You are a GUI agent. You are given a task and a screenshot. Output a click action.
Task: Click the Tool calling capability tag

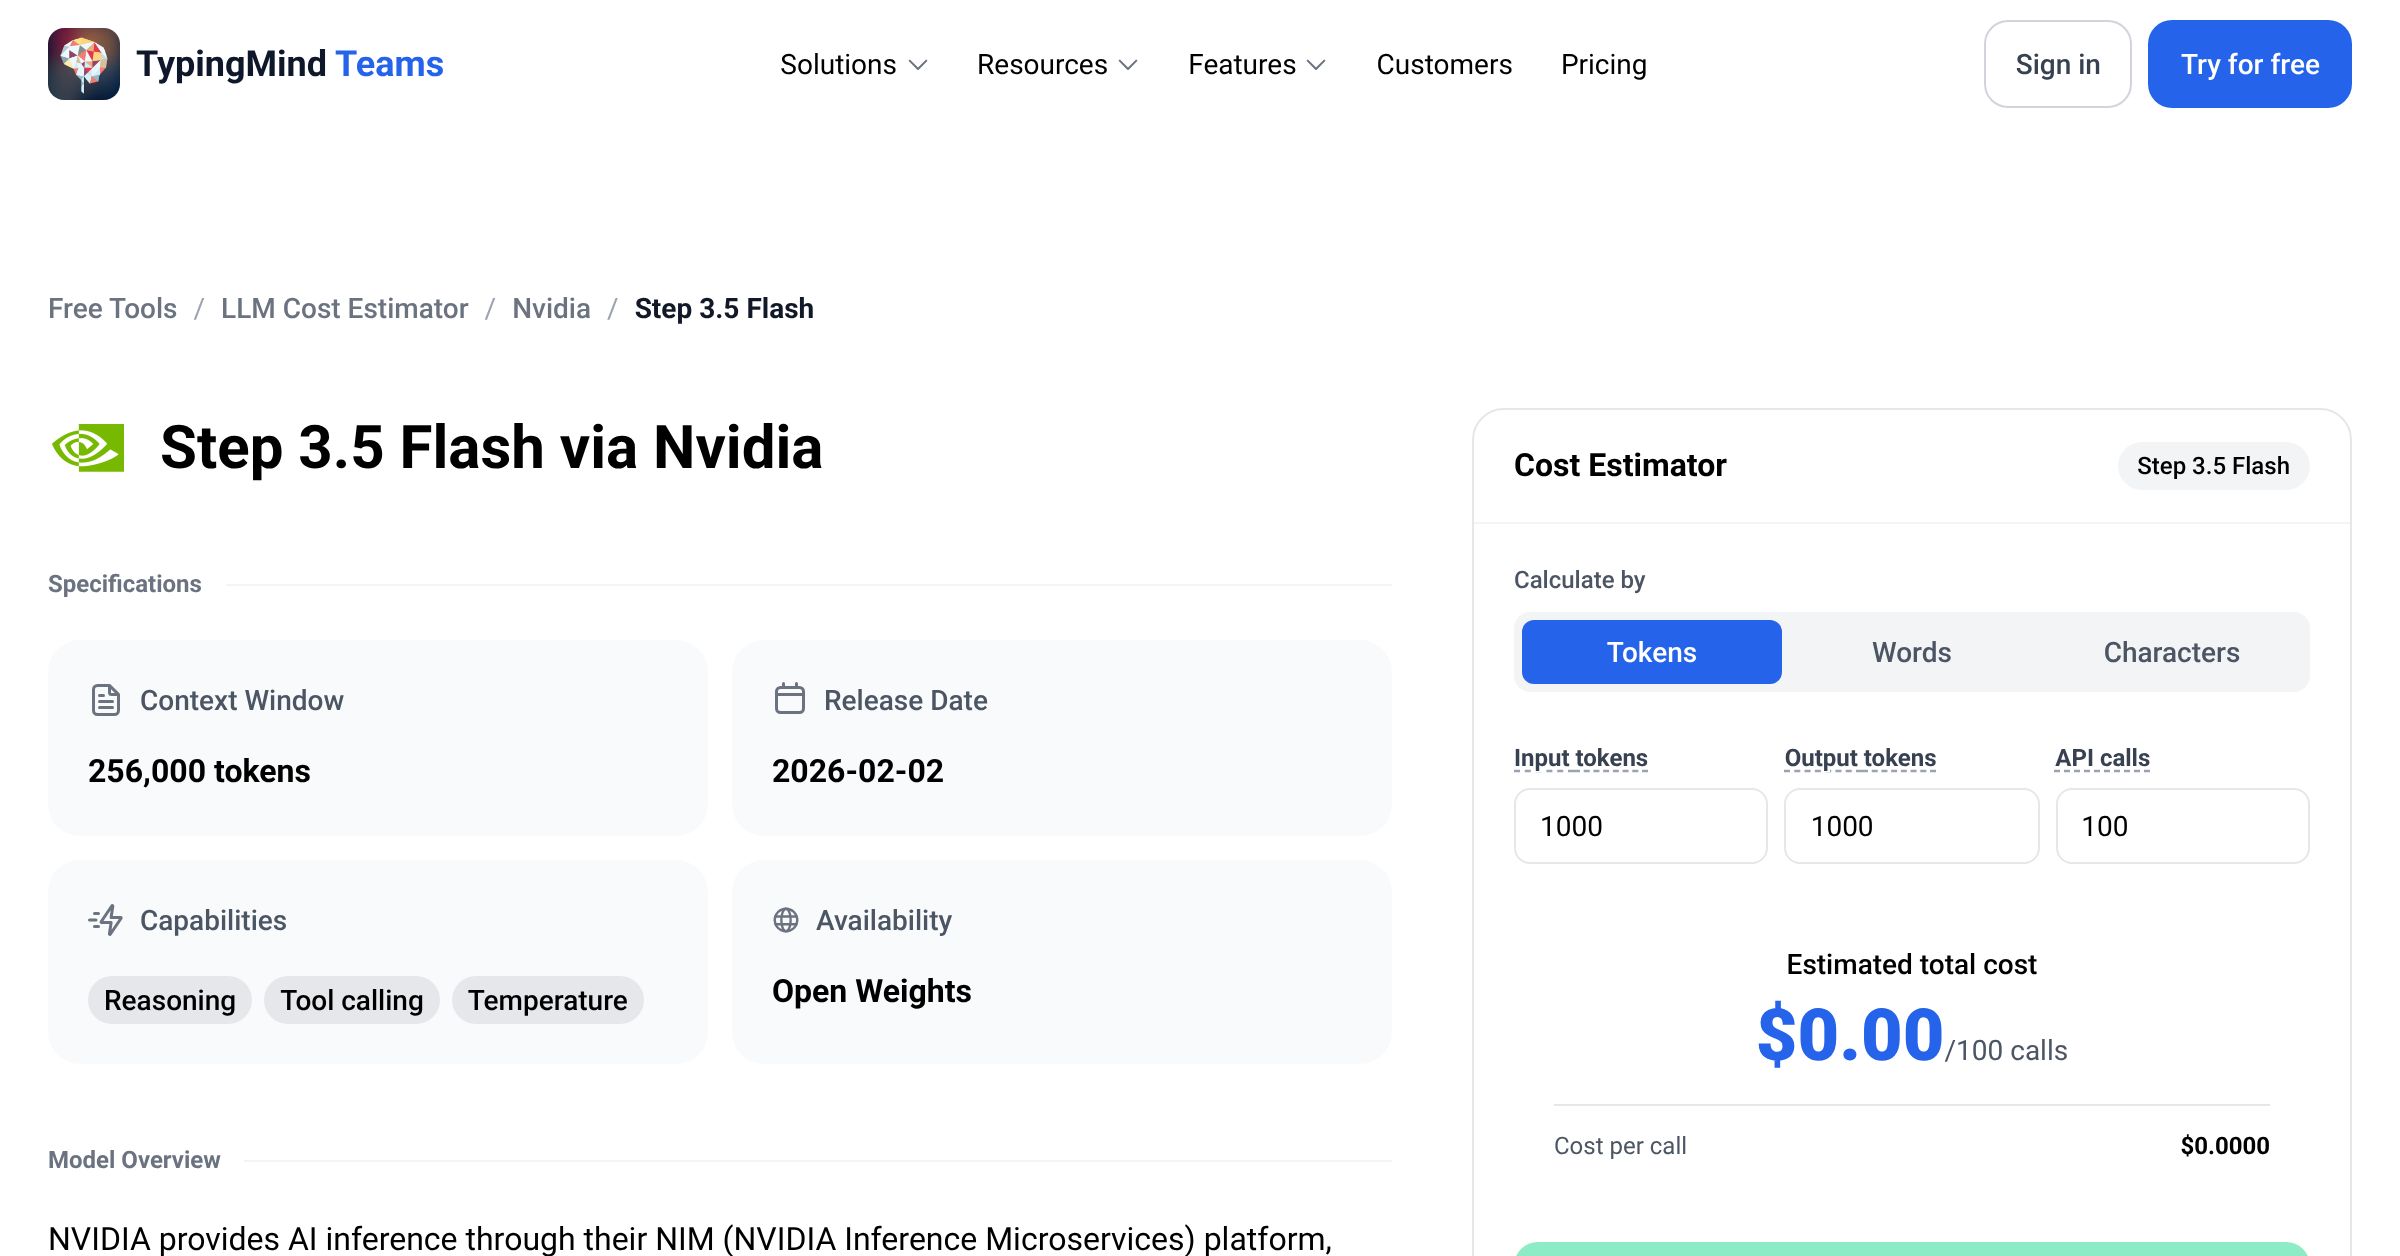coord(352,1000)
